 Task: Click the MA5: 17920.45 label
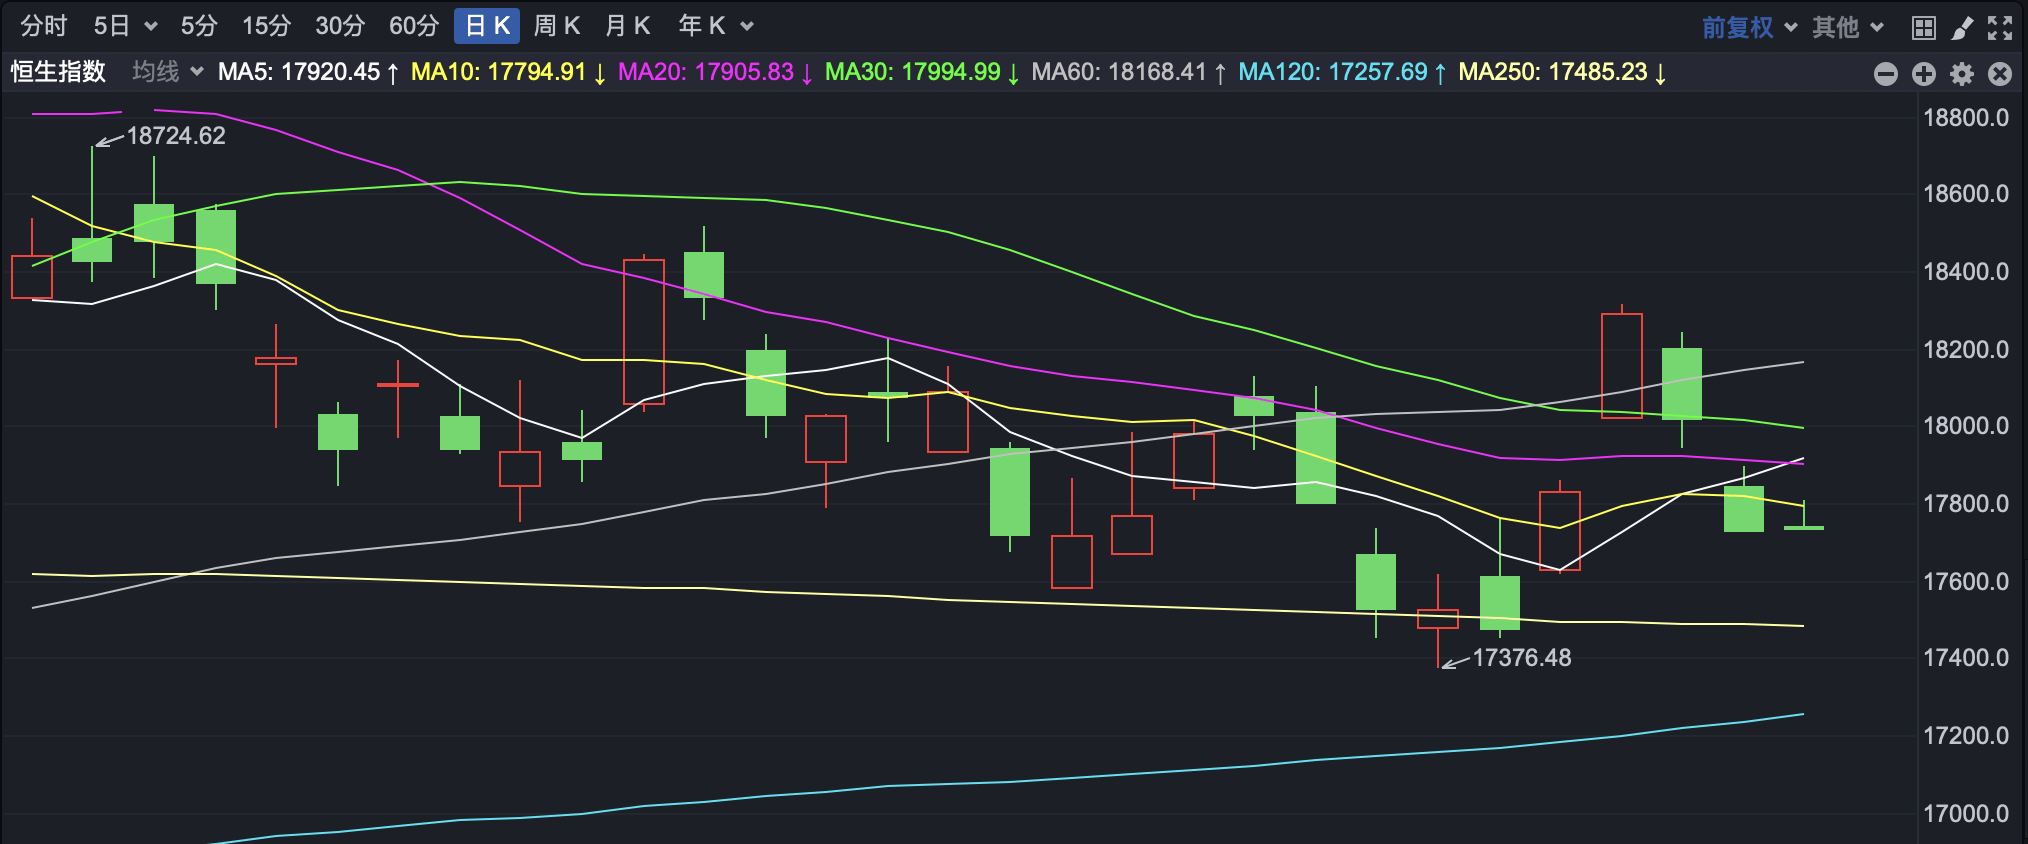coord(309,72)
